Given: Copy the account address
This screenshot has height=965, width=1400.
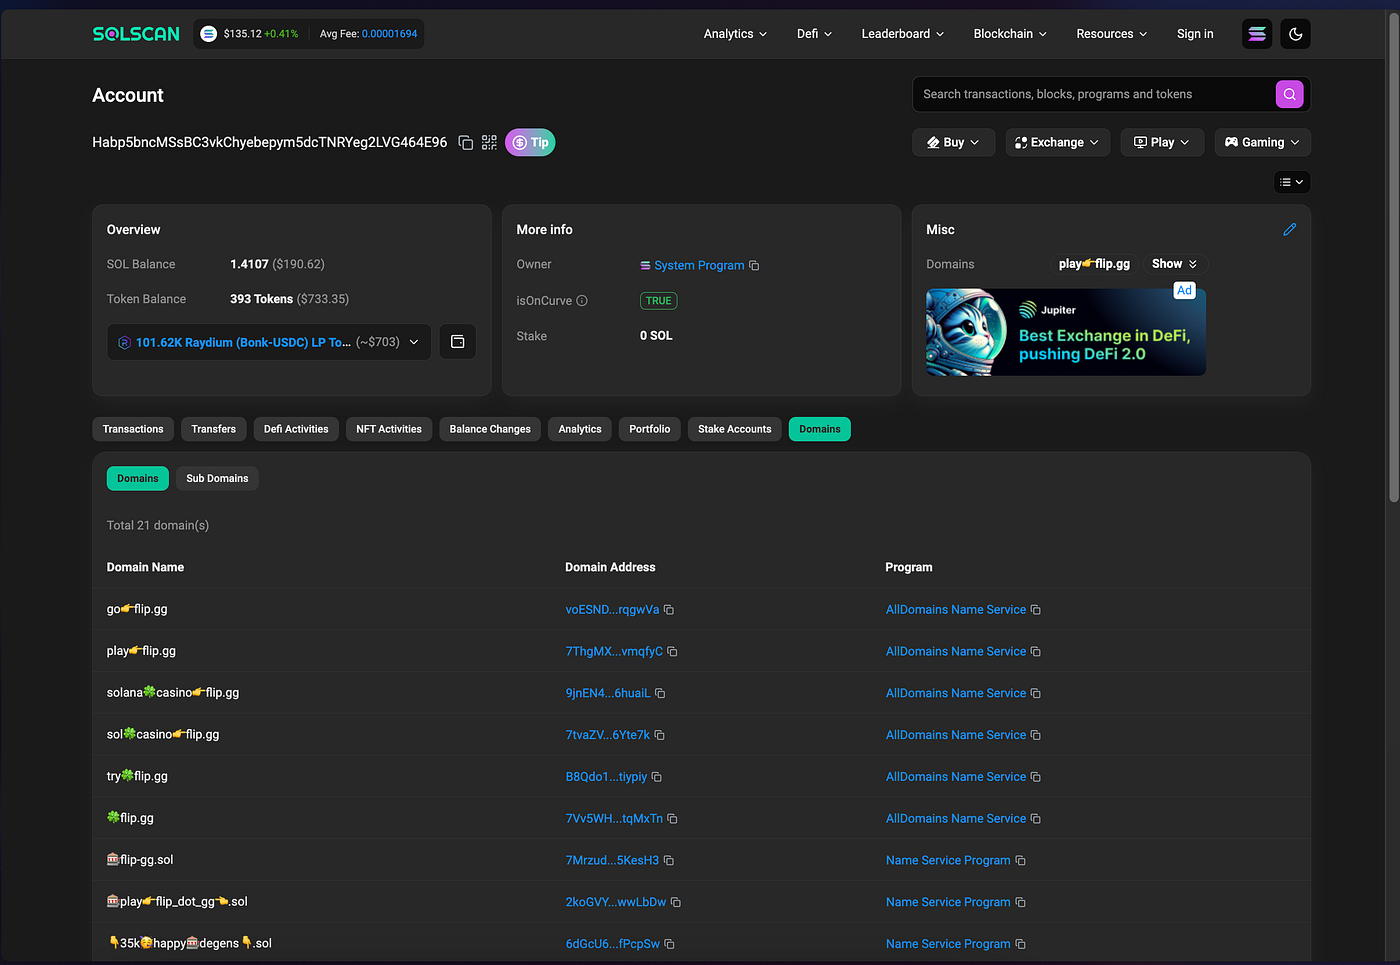Looking at the screenshot, I should (x=466, y=142).
